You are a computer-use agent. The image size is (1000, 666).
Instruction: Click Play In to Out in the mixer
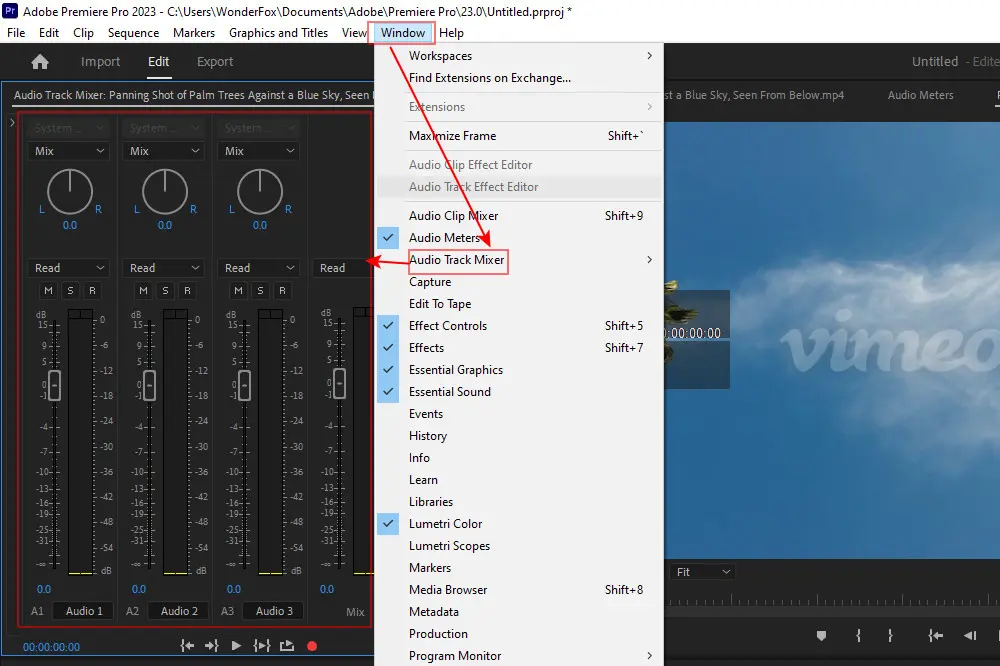(261, 646)
